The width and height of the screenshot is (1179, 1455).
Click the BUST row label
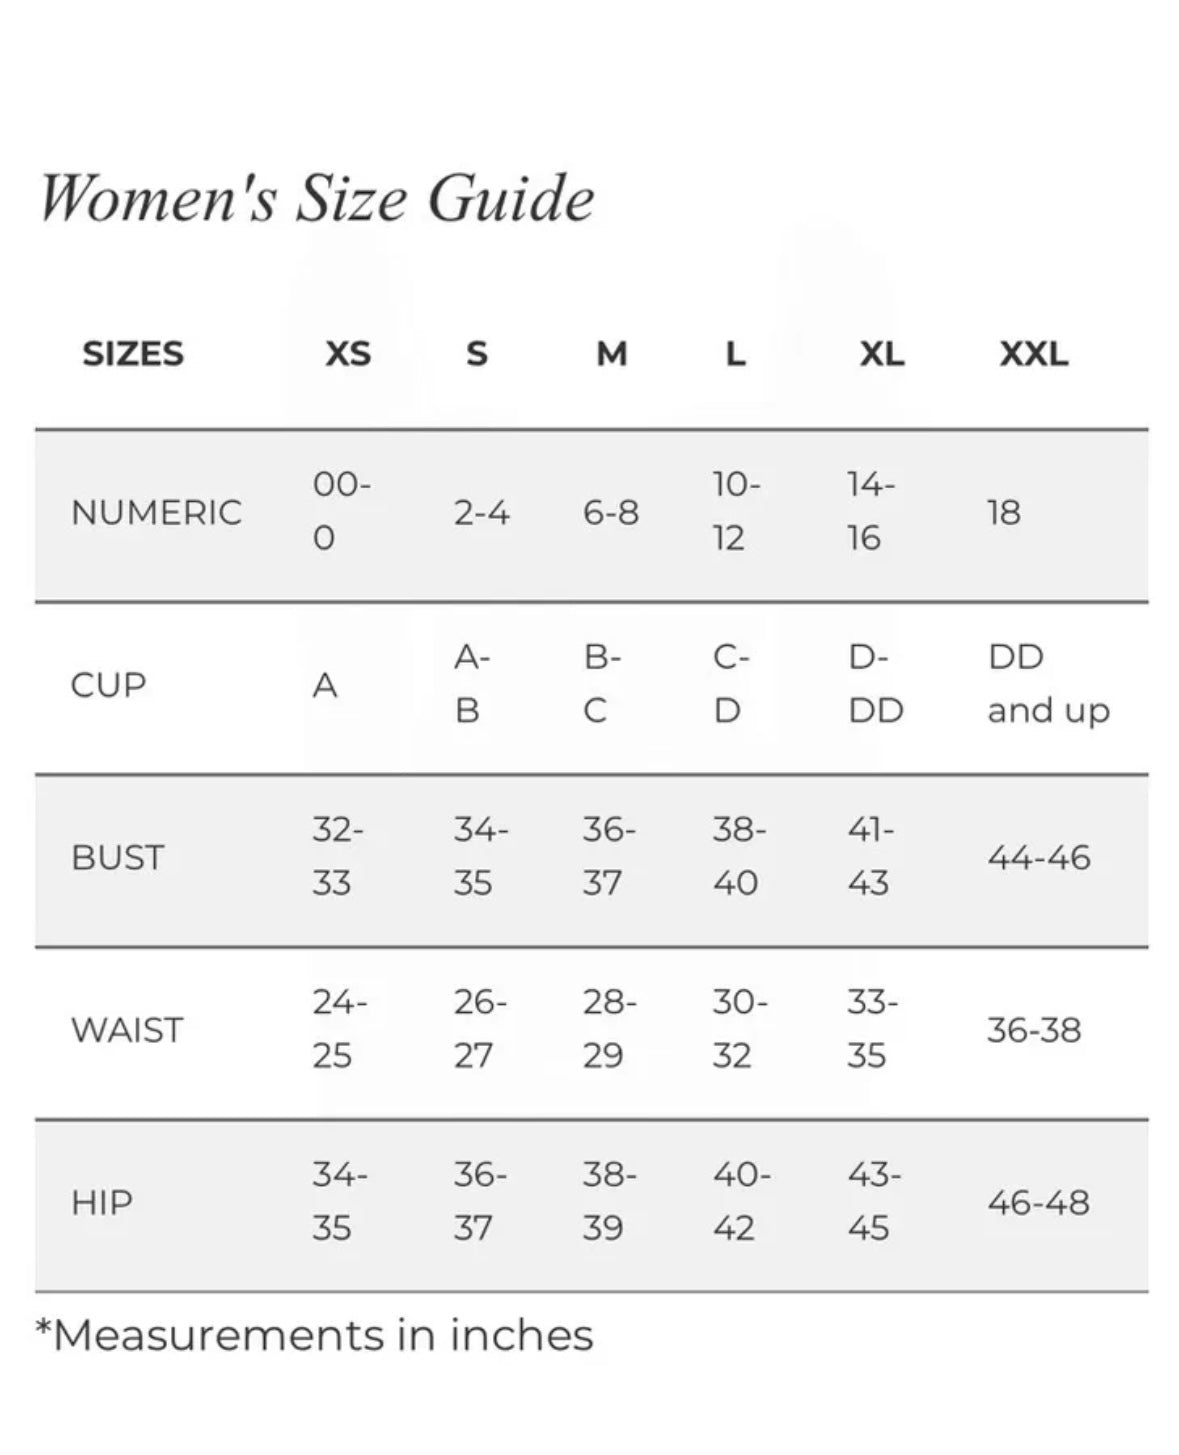point(118,857)
